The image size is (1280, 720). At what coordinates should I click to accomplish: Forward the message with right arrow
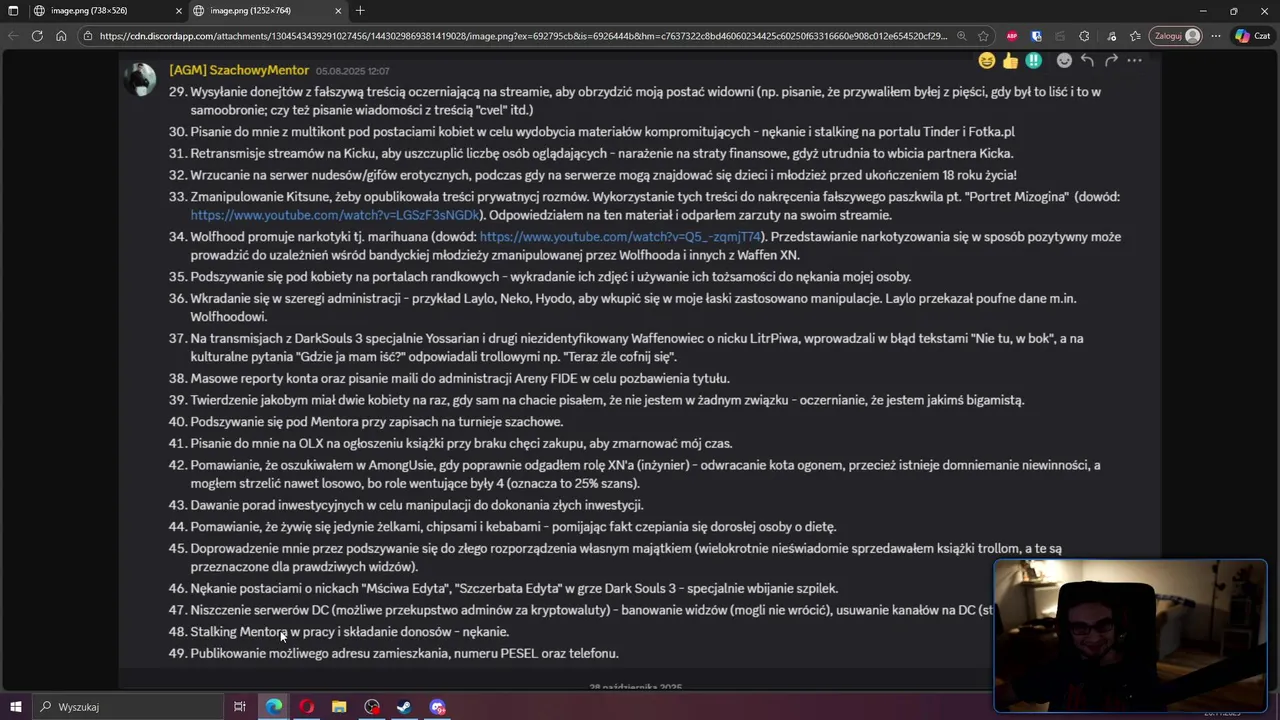pos(1111,61)
